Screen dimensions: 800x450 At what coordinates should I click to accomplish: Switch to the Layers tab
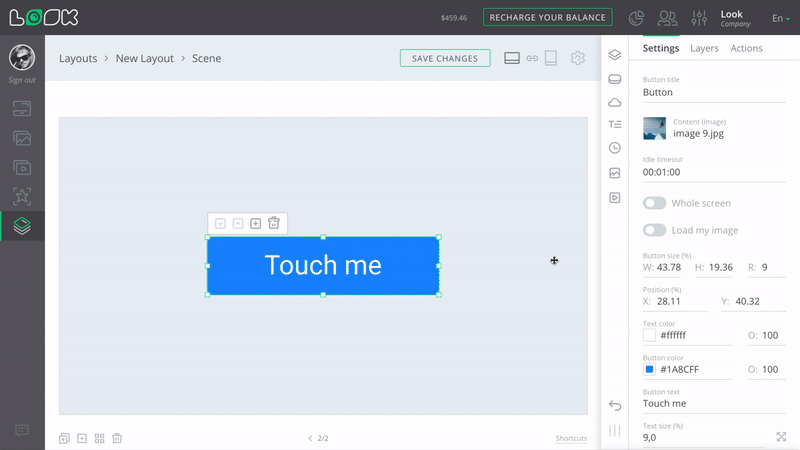pyautogui.click(x=704, y=48)
